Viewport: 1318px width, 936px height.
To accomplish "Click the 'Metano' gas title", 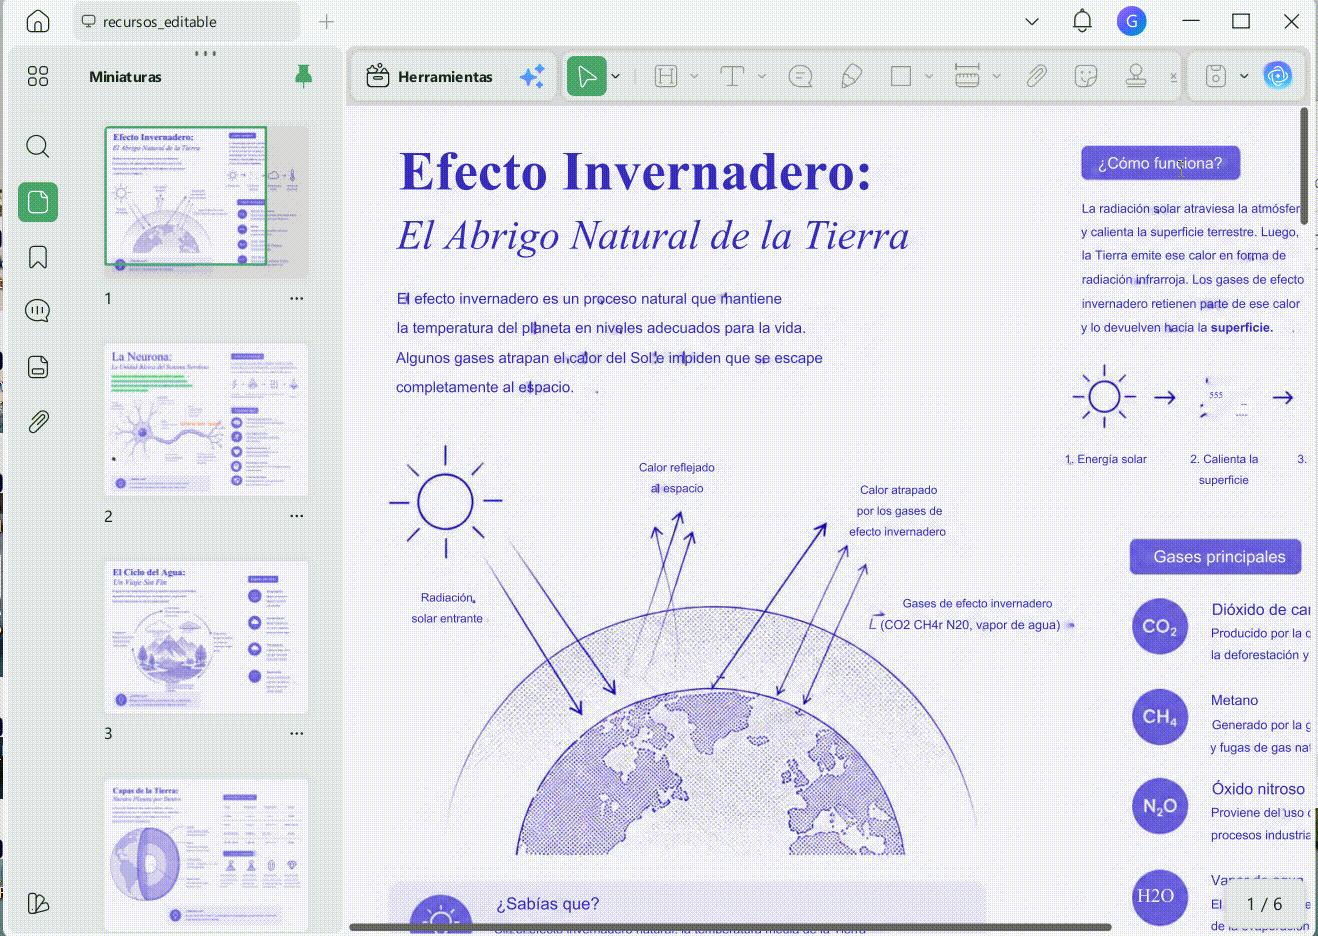I will click(x=1235, y=700).
